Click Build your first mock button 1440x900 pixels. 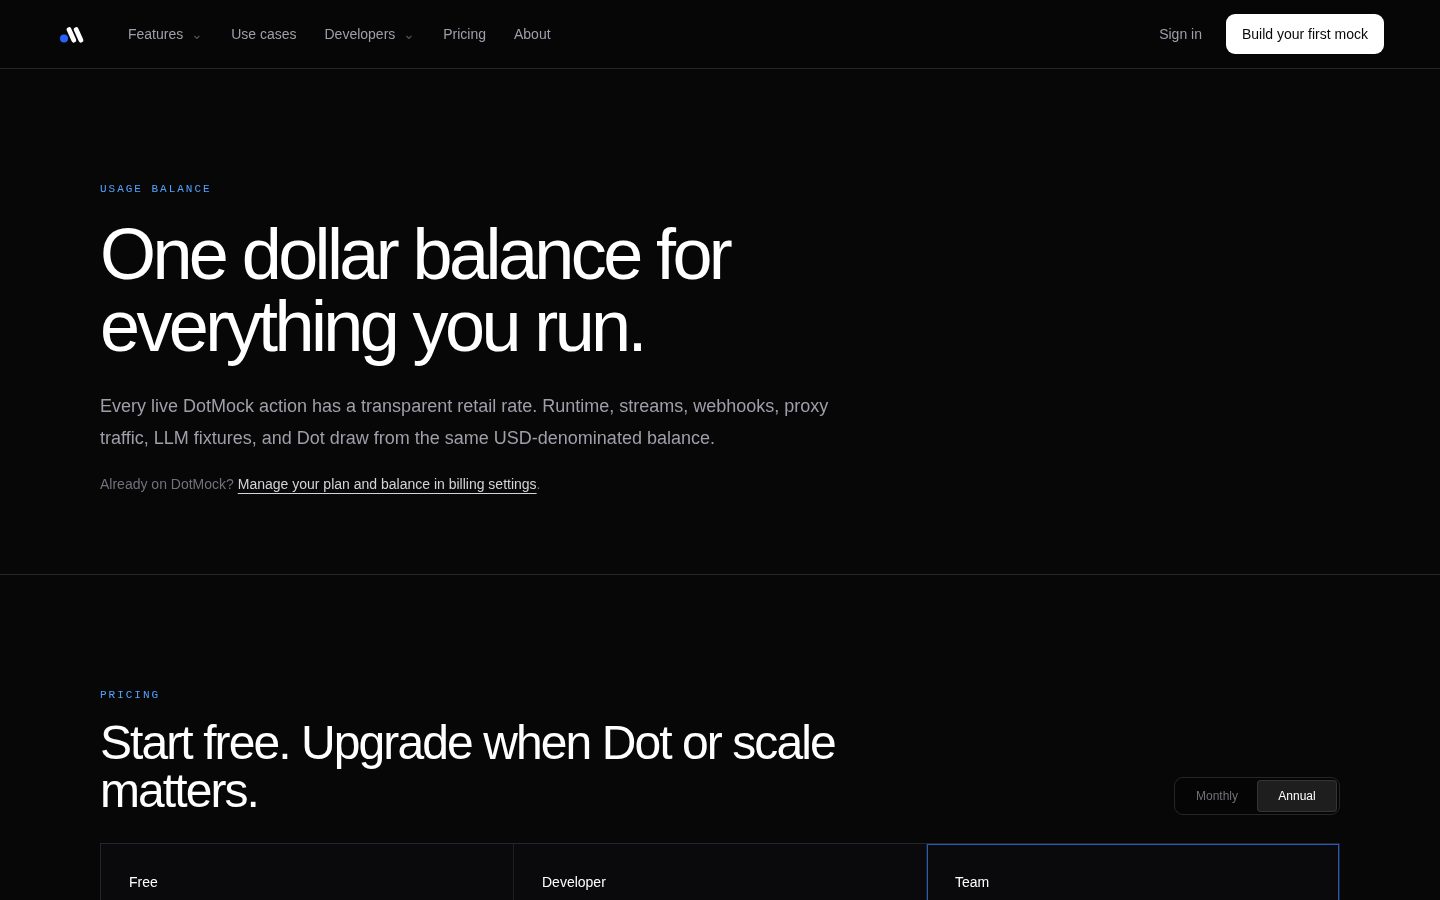tap(1305, 34)
